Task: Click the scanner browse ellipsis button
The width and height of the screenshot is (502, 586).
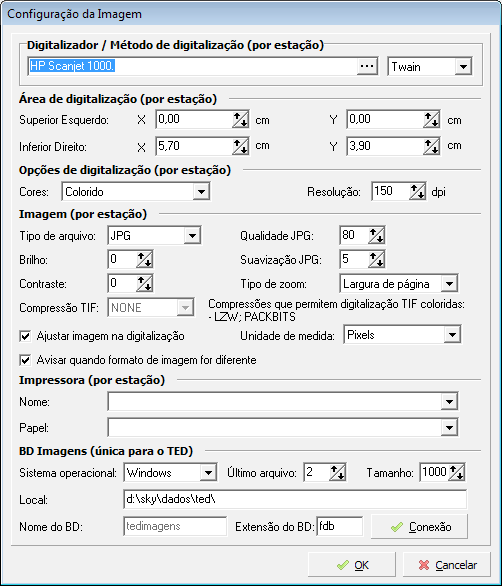Action: 367,67
